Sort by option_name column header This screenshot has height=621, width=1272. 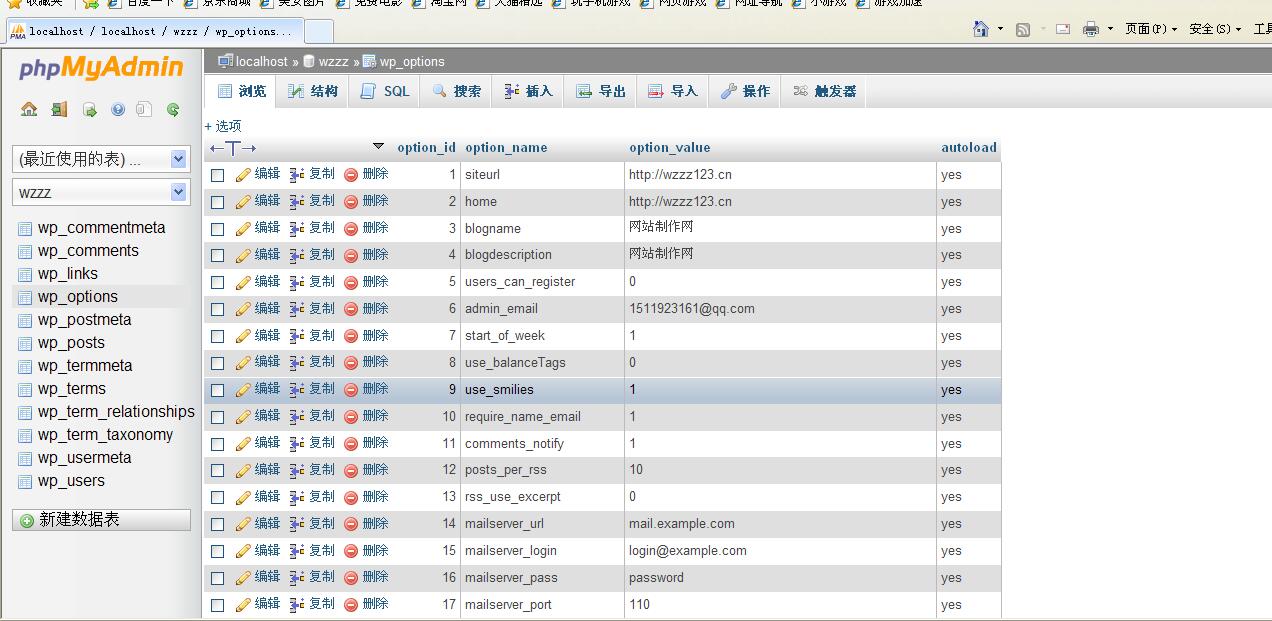(506, 147)
